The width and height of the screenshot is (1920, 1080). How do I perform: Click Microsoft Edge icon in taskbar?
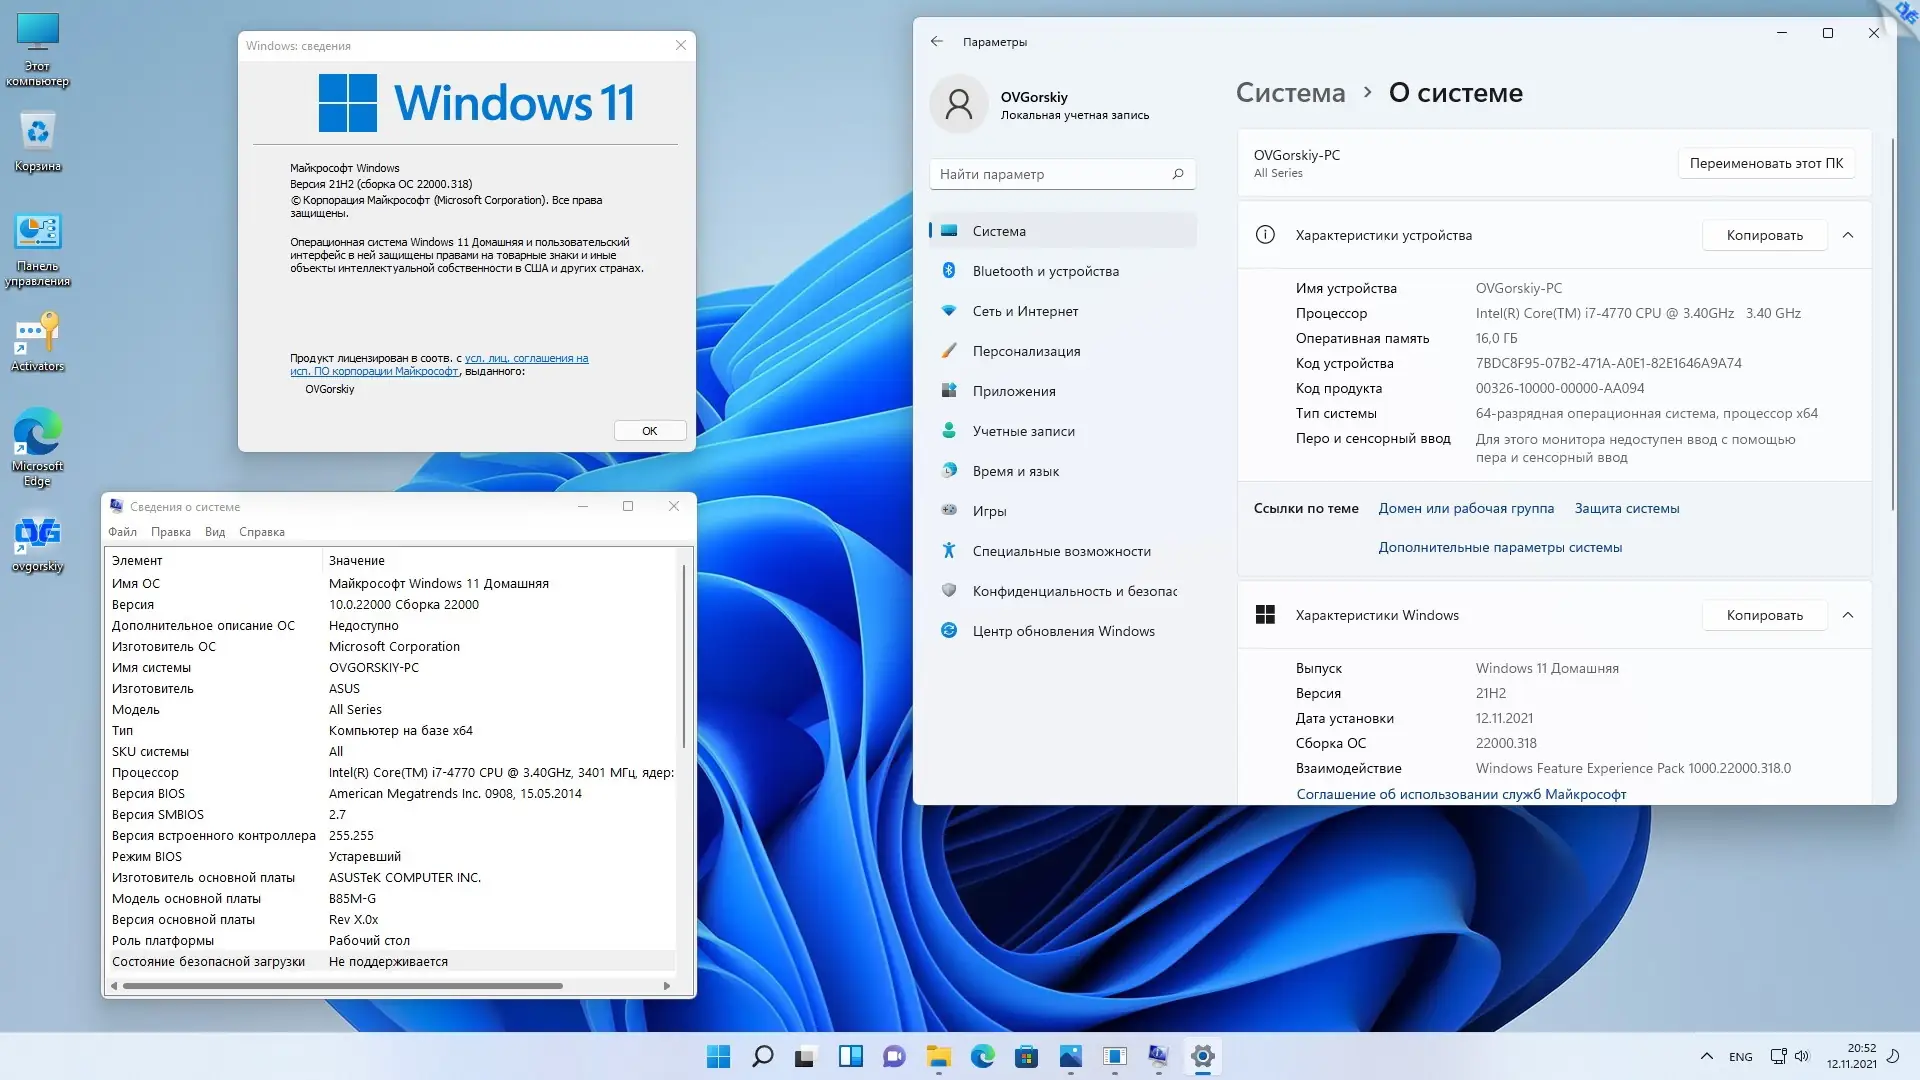(x=983, y=1056)
